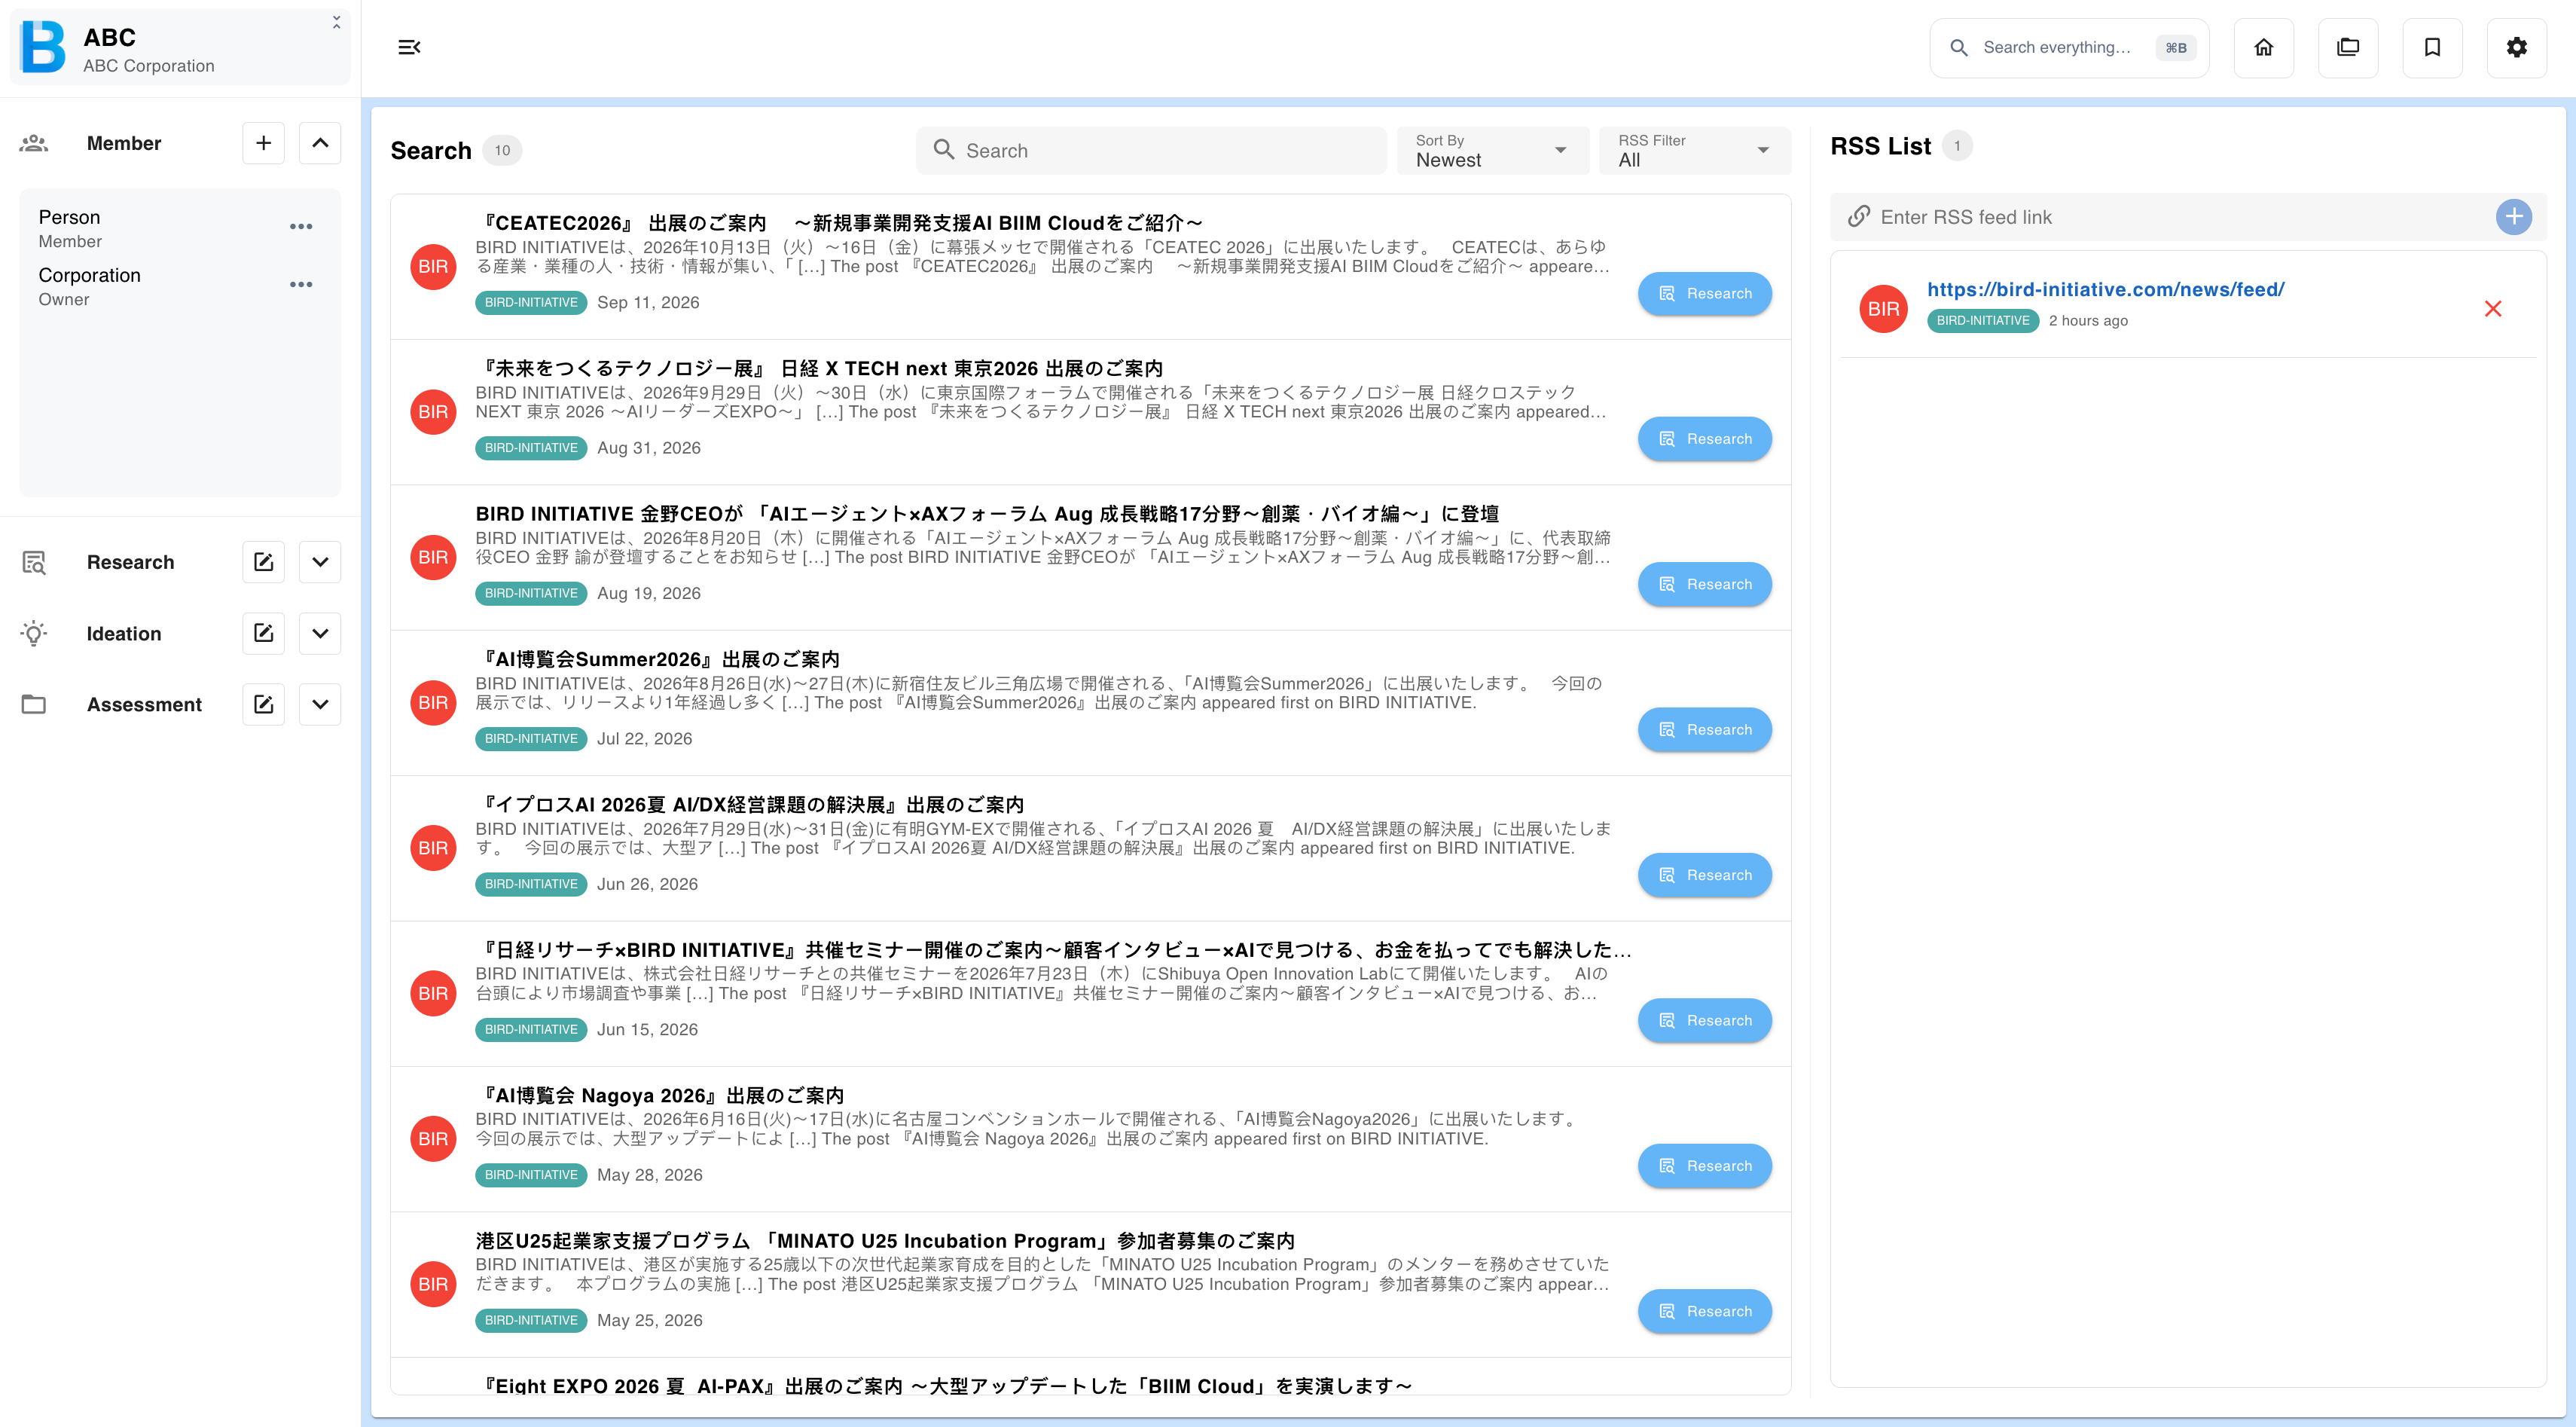Screen dimensions: 2576x1427
Task: Click the Research sidebar icon
Action: coord(34,562)
